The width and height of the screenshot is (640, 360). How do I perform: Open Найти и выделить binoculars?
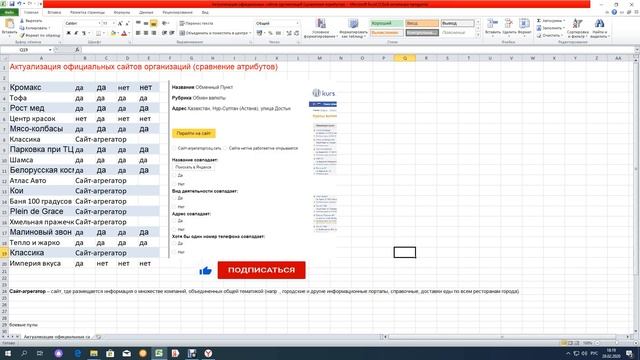(x=599, y=28)
